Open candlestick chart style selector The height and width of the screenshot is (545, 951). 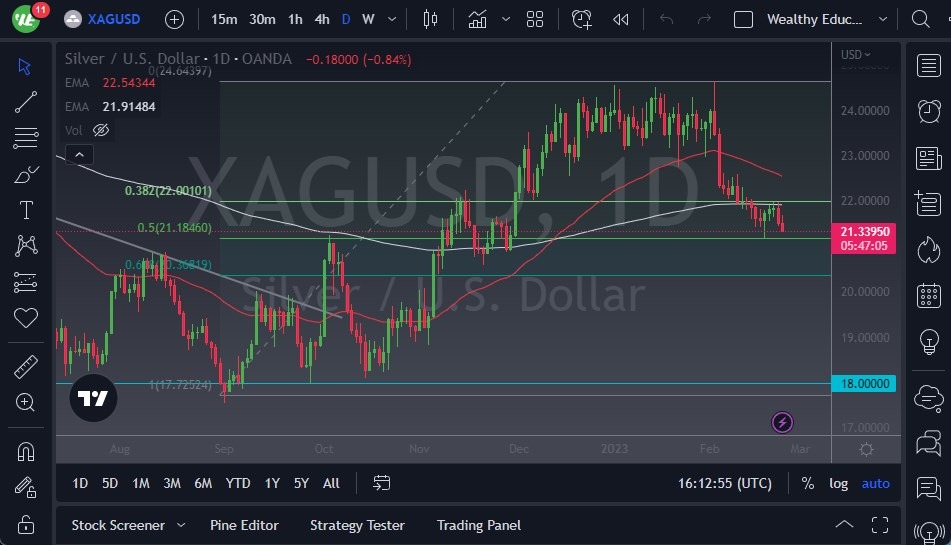click(x=430, y=19)
